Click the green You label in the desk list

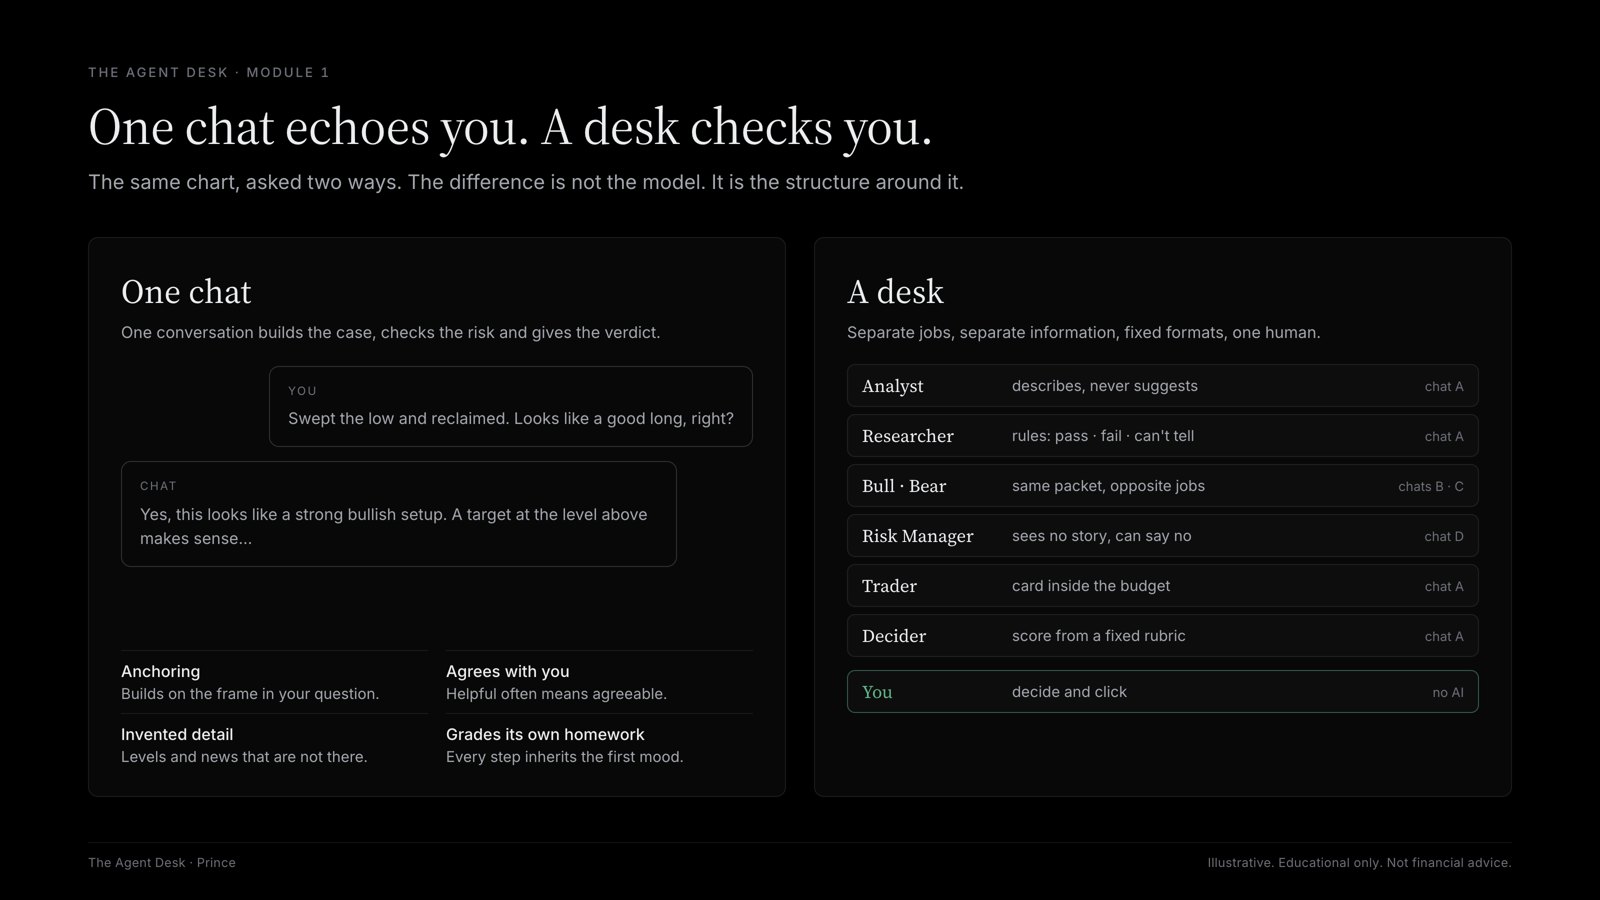877,692
